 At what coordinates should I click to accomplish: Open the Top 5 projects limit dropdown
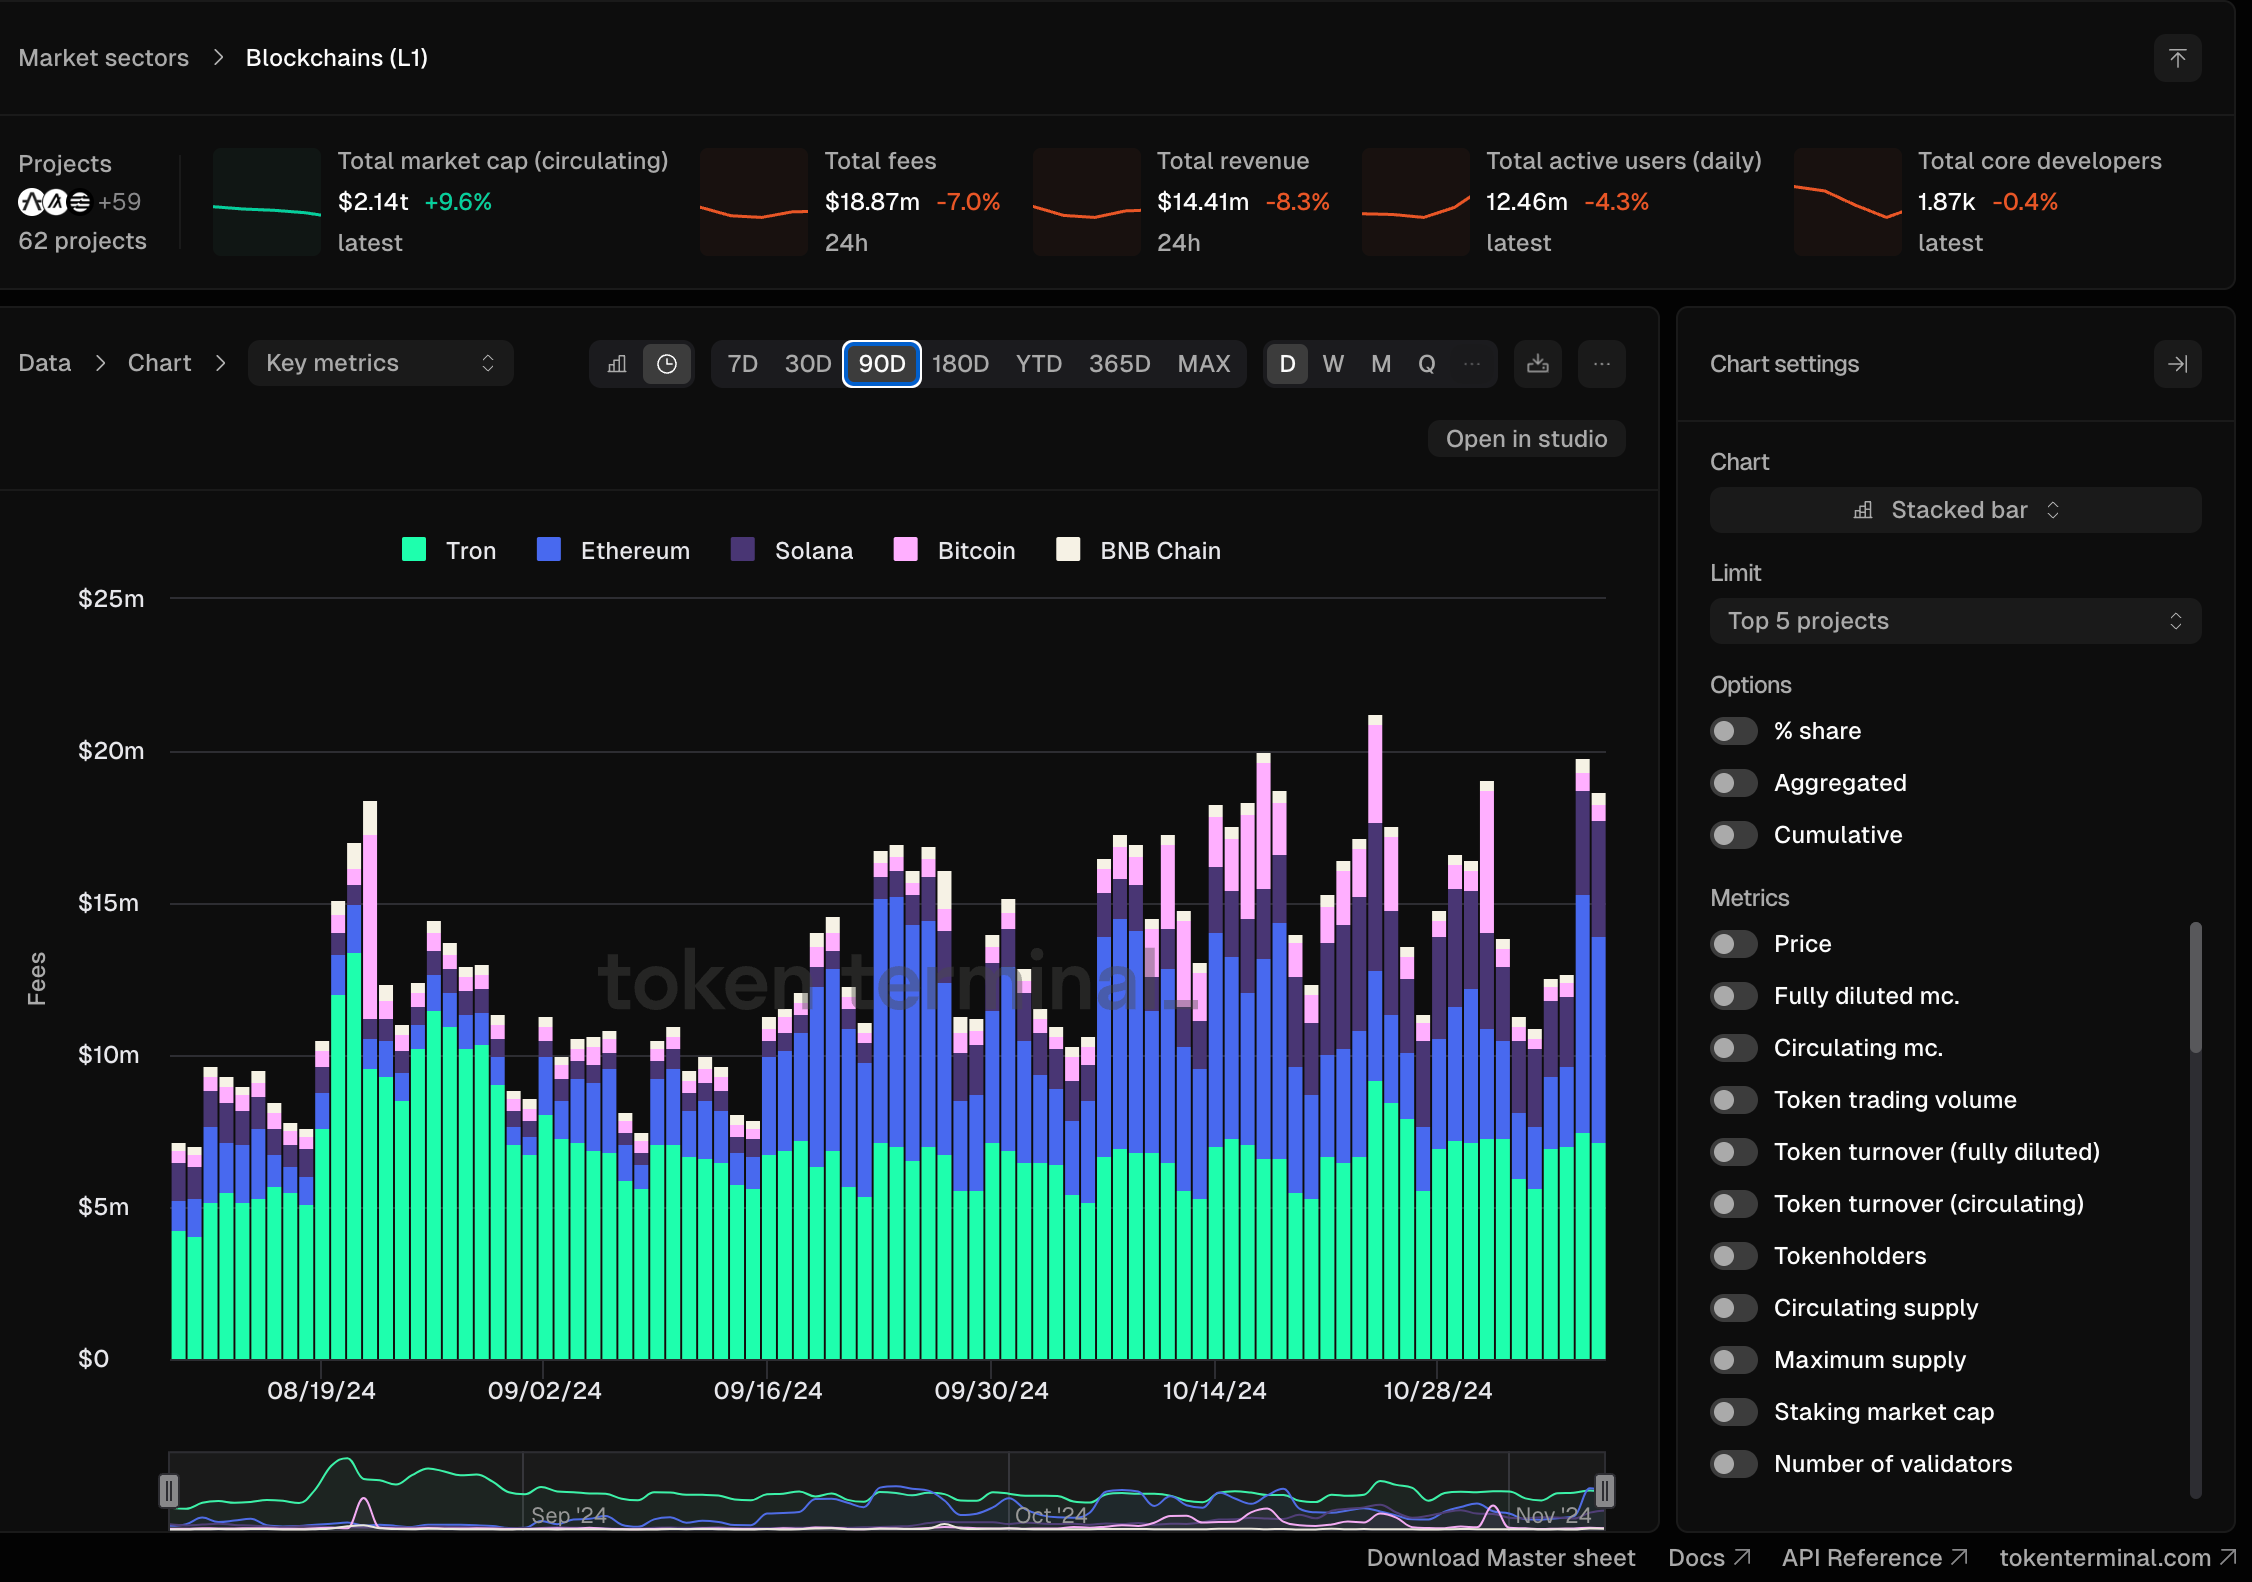coord(1955,621)
